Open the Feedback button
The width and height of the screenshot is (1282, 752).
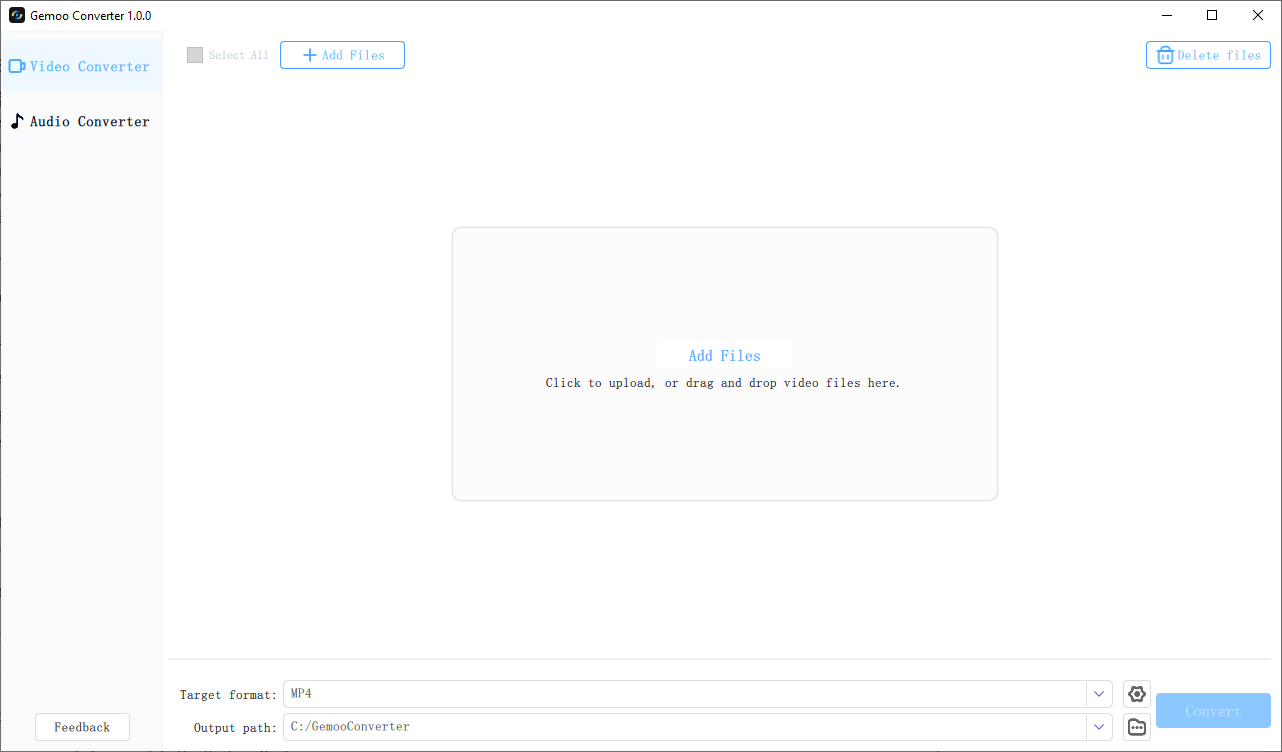(x=82, y=727)
